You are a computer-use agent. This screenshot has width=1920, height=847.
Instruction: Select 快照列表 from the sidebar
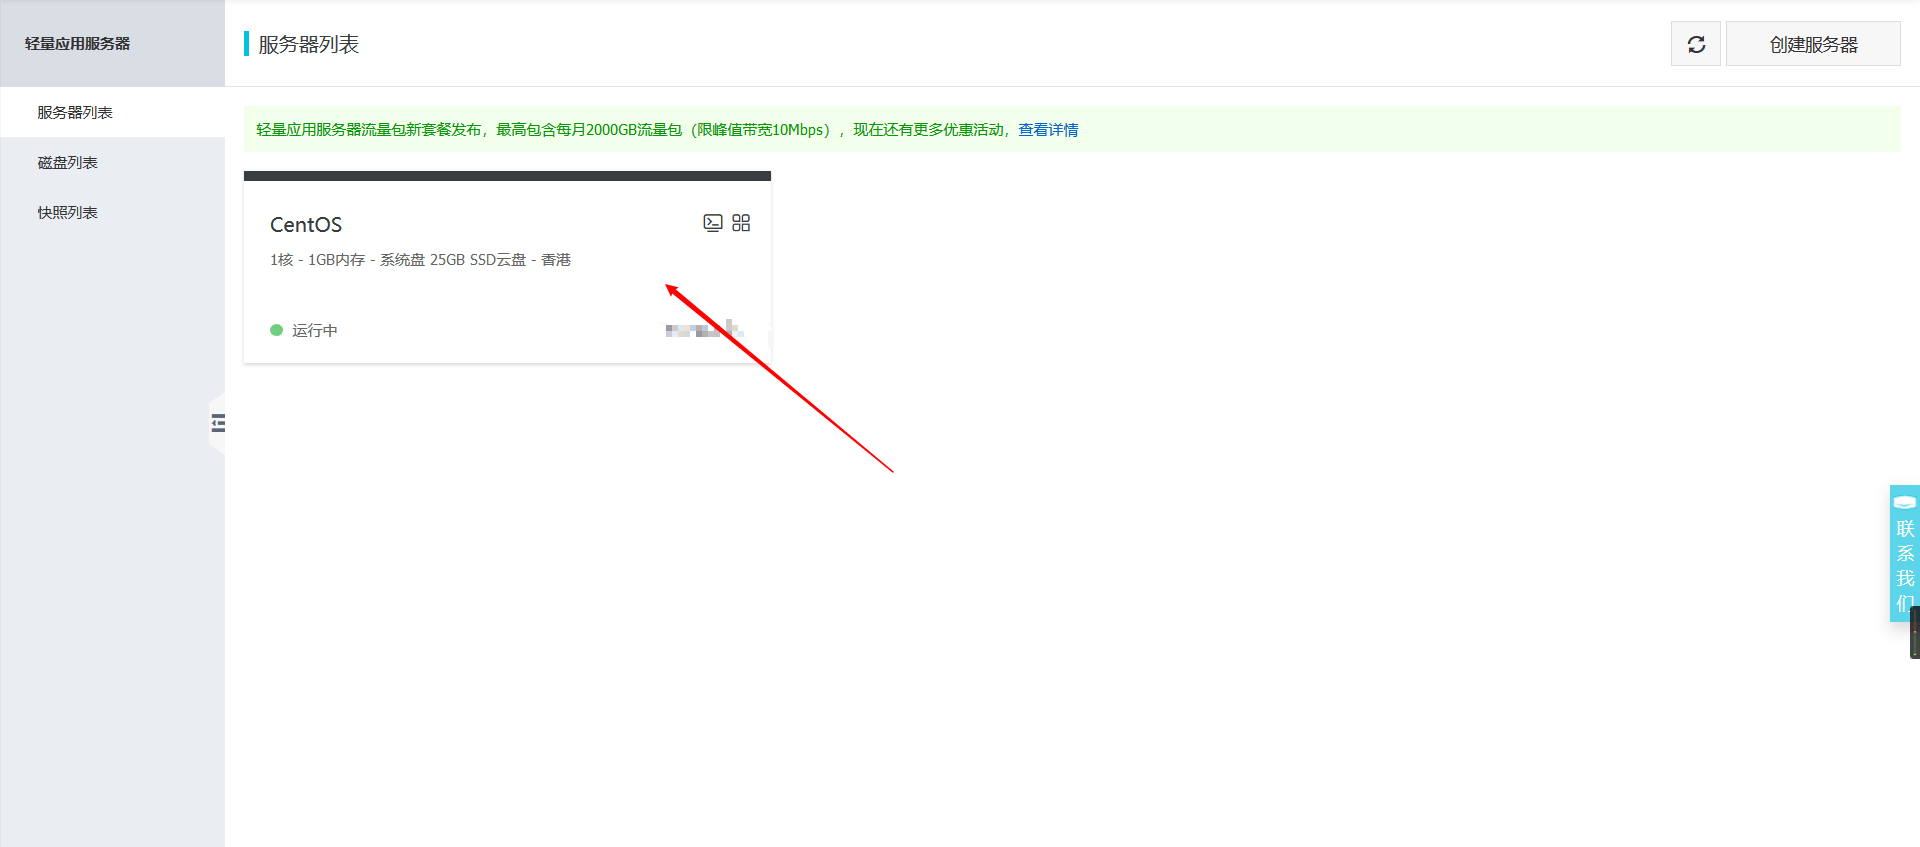pyautogui.click(x=67, y=212)
